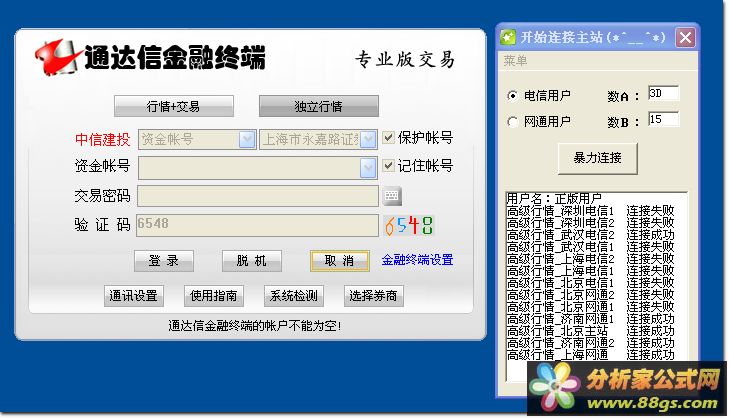Open the 金融终端设置 link
This screenshot has height=418, width=729.
[418, 260]
